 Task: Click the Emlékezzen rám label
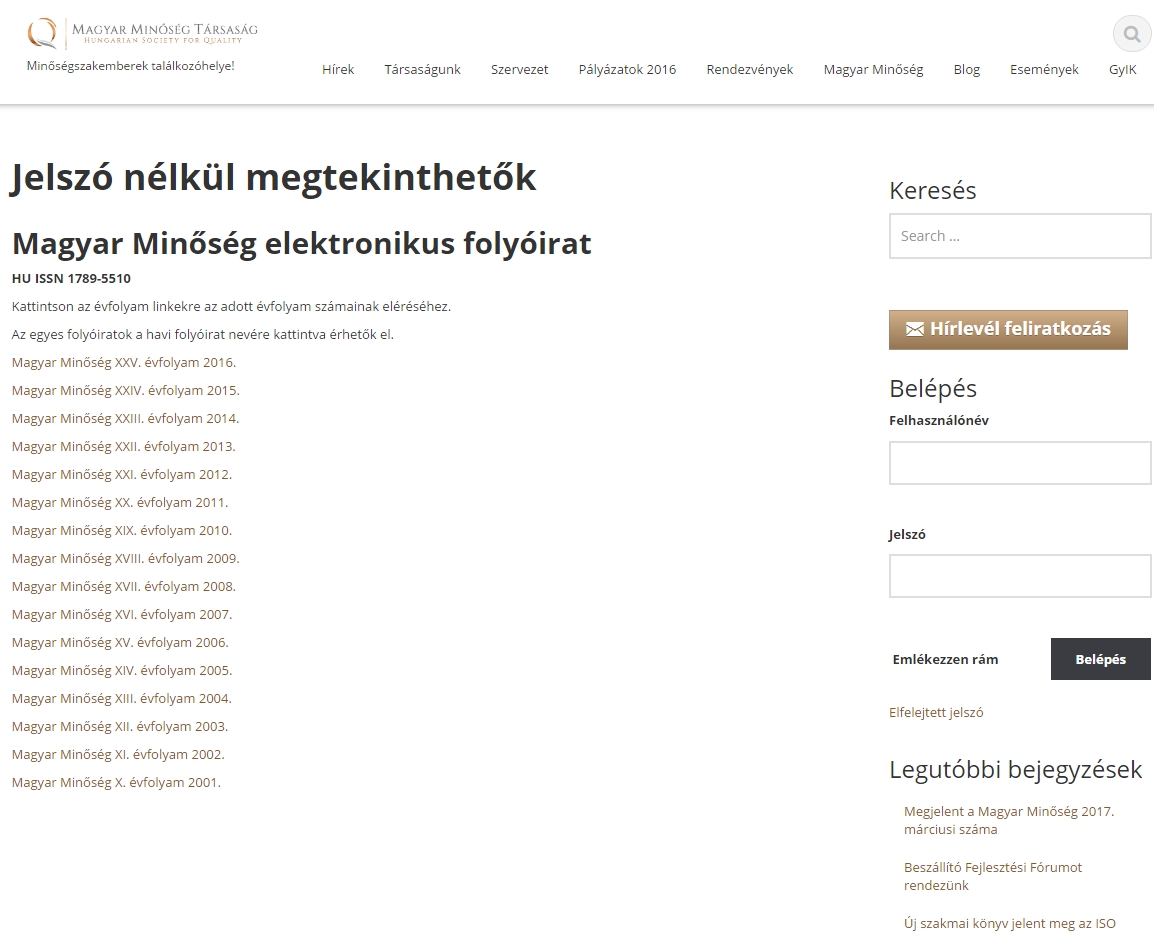point(945,659)
